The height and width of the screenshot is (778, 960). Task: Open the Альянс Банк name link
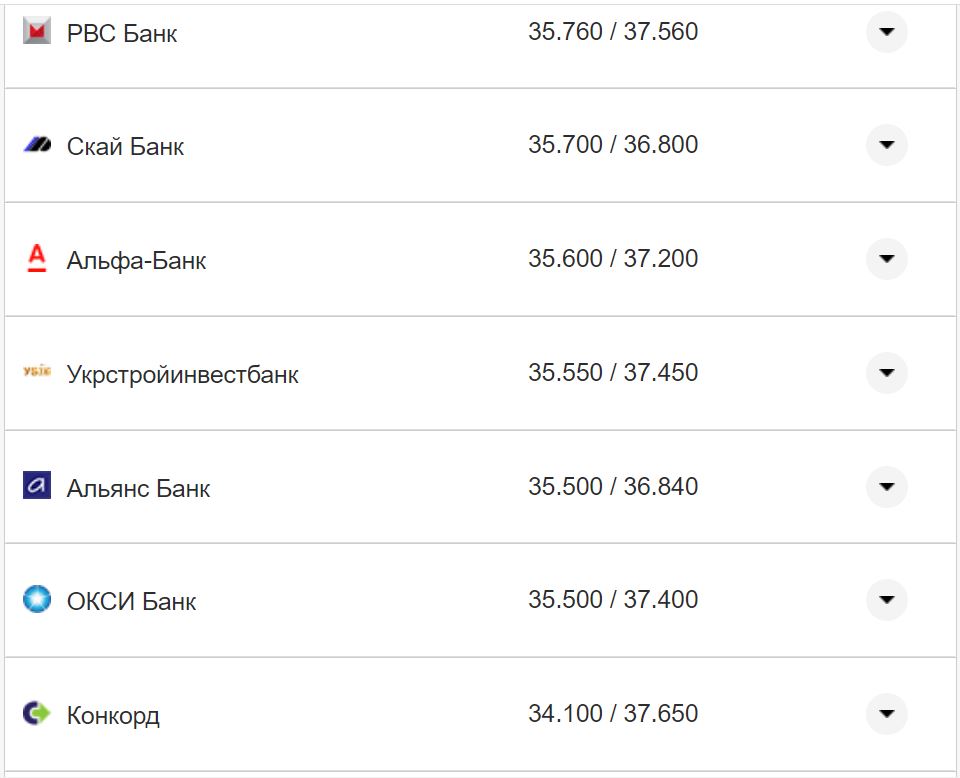point(139,489)
